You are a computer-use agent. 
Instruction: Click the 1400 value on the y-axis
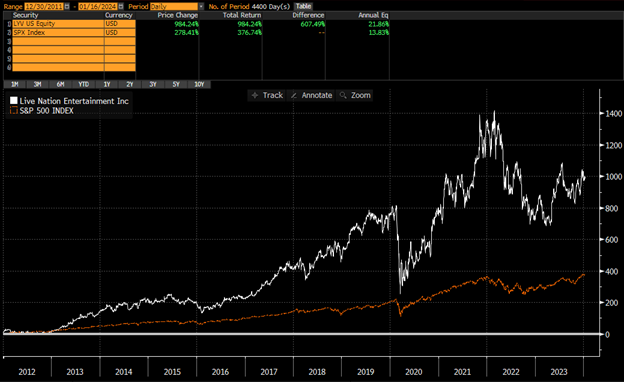tap(614, 114)
